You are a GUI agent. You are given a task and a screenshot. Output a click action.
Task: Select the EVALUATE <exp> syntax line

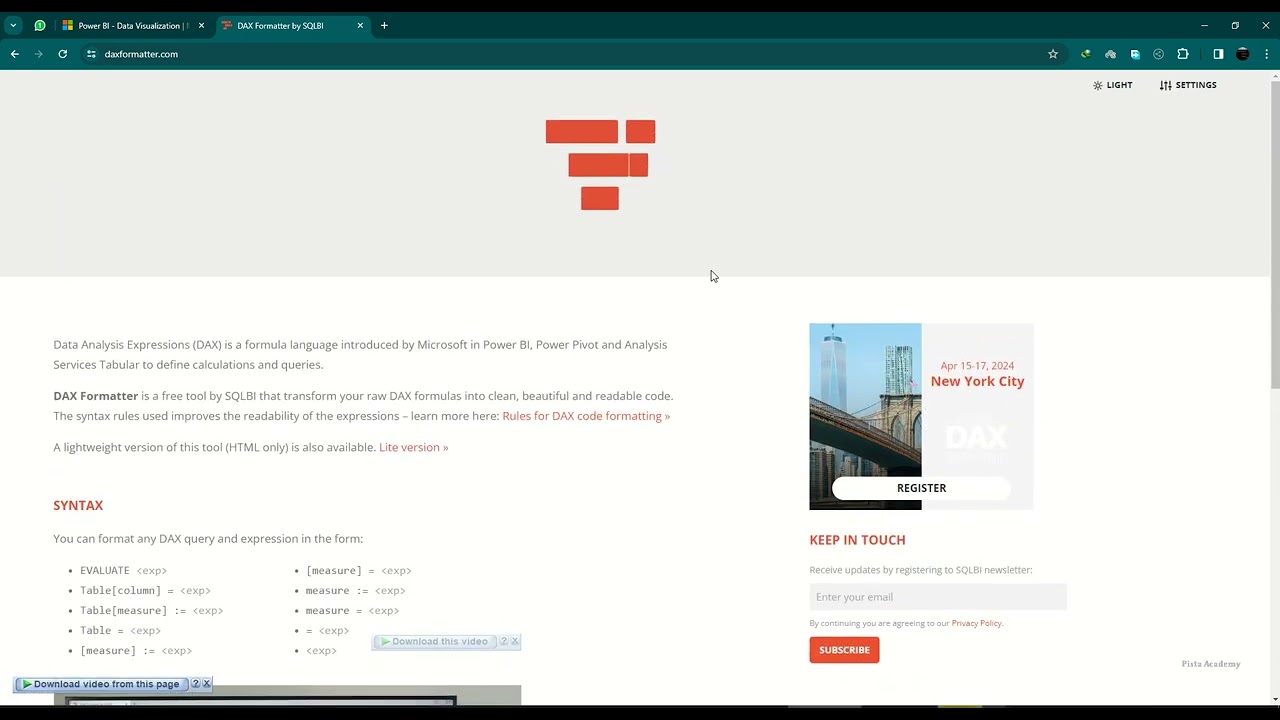123,571
